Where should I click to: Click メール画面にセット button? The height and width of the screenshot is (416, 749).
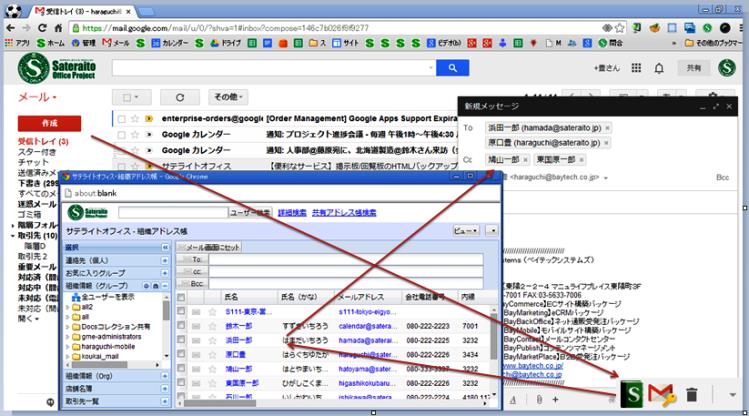click(209, 247)
